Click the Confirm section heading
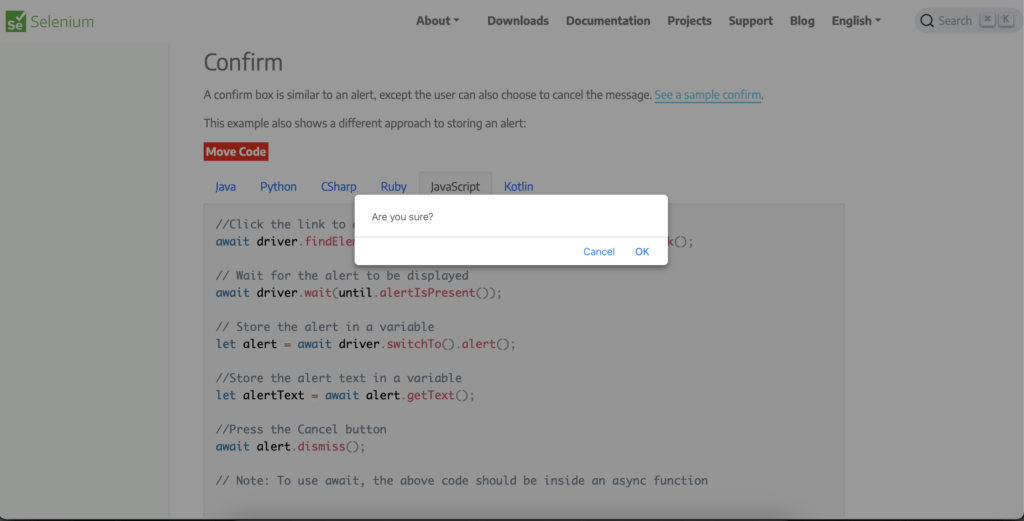The height and width of the screenshot is (521, 1024). coord(243,62)
